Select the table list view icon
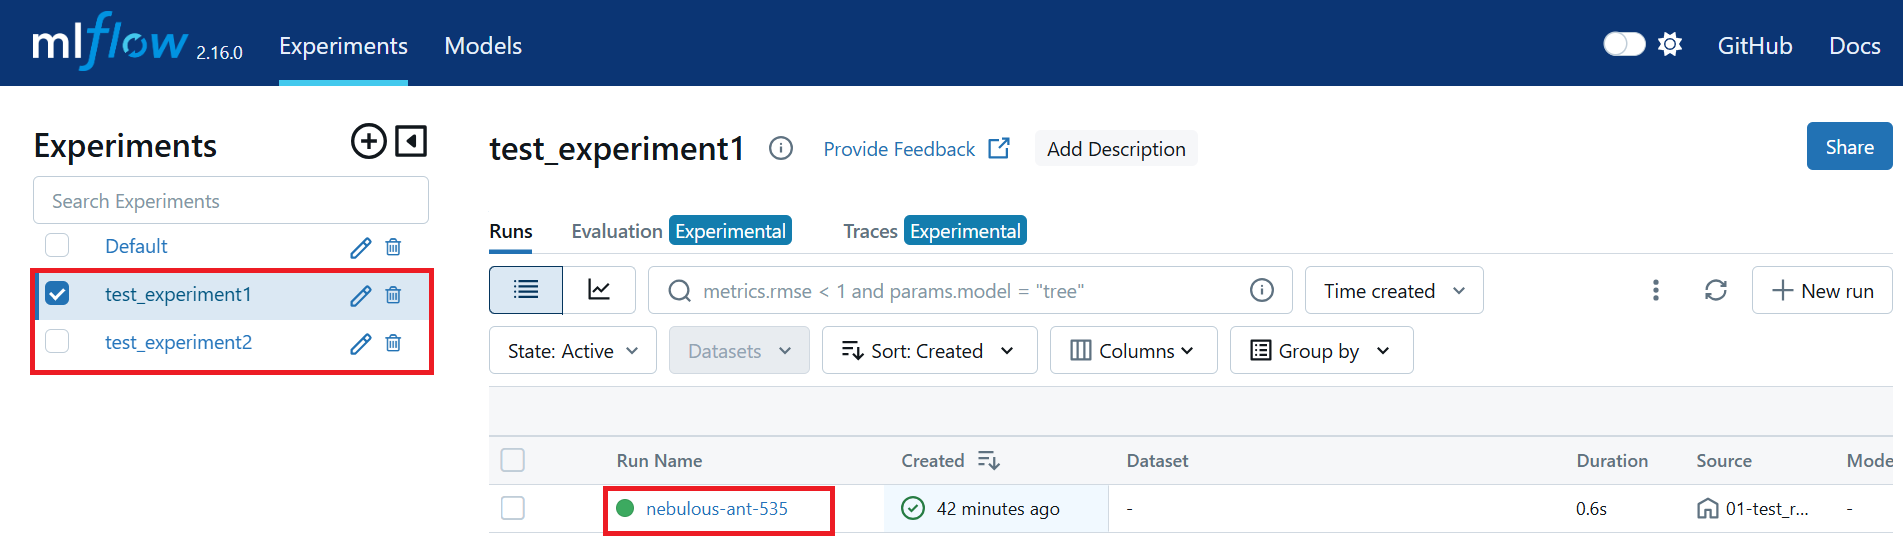1903x554 pixels. [526, 290]
